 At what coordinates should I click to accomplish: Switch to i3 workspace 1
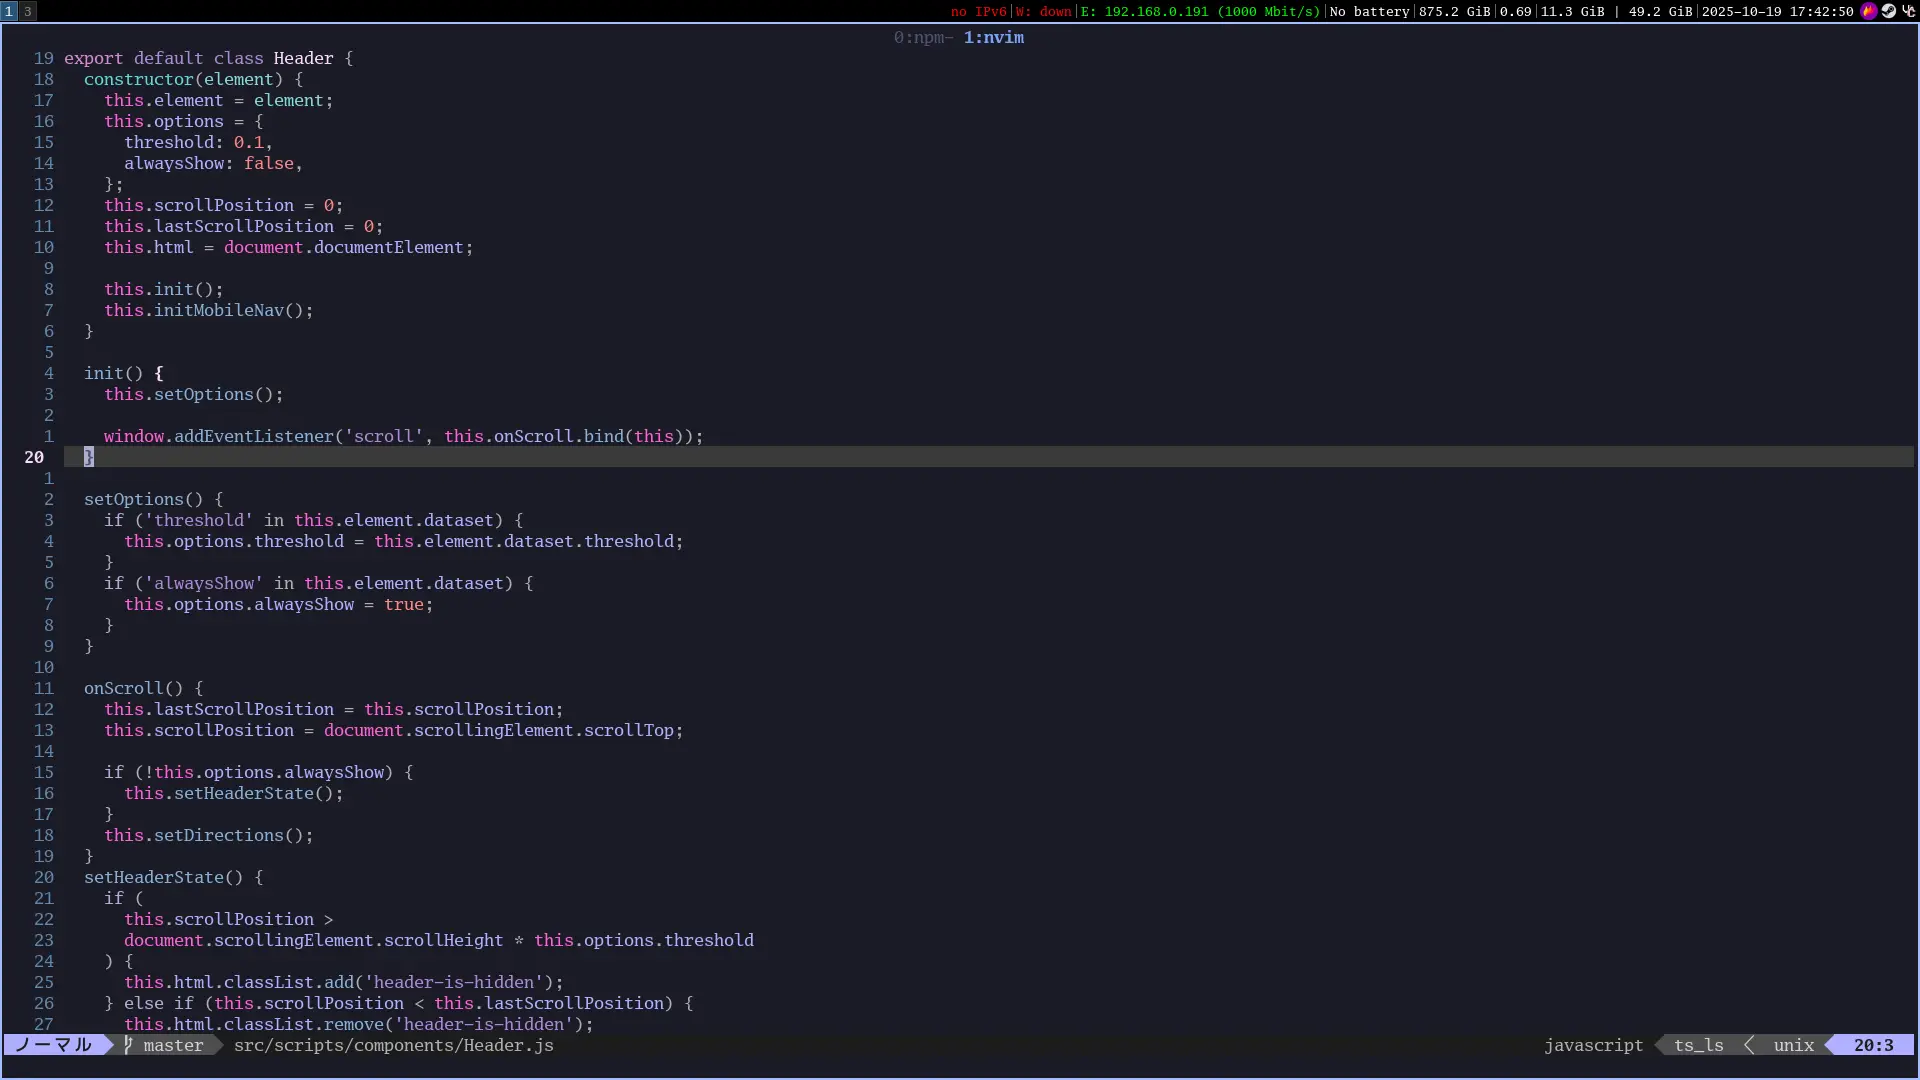[9, 11]
